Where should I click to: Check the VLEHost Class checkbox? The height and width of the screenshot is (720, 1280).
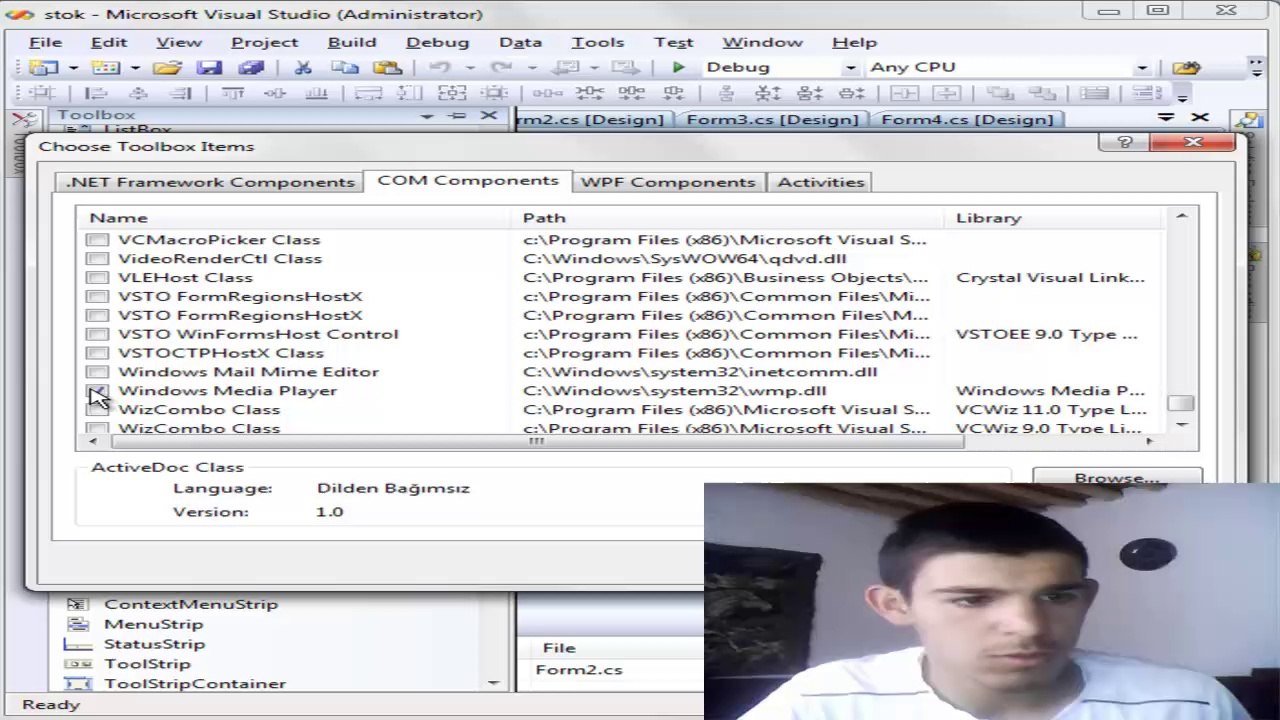pyautogui.click(x=97, y=278)
